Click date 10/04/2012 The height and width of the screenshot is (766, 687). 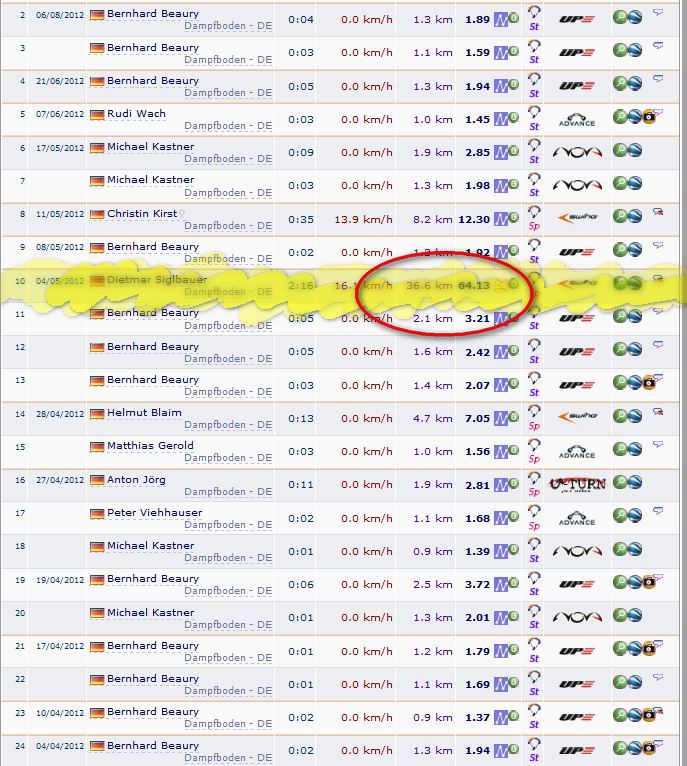pyautogui.click(x=60, y=713)
